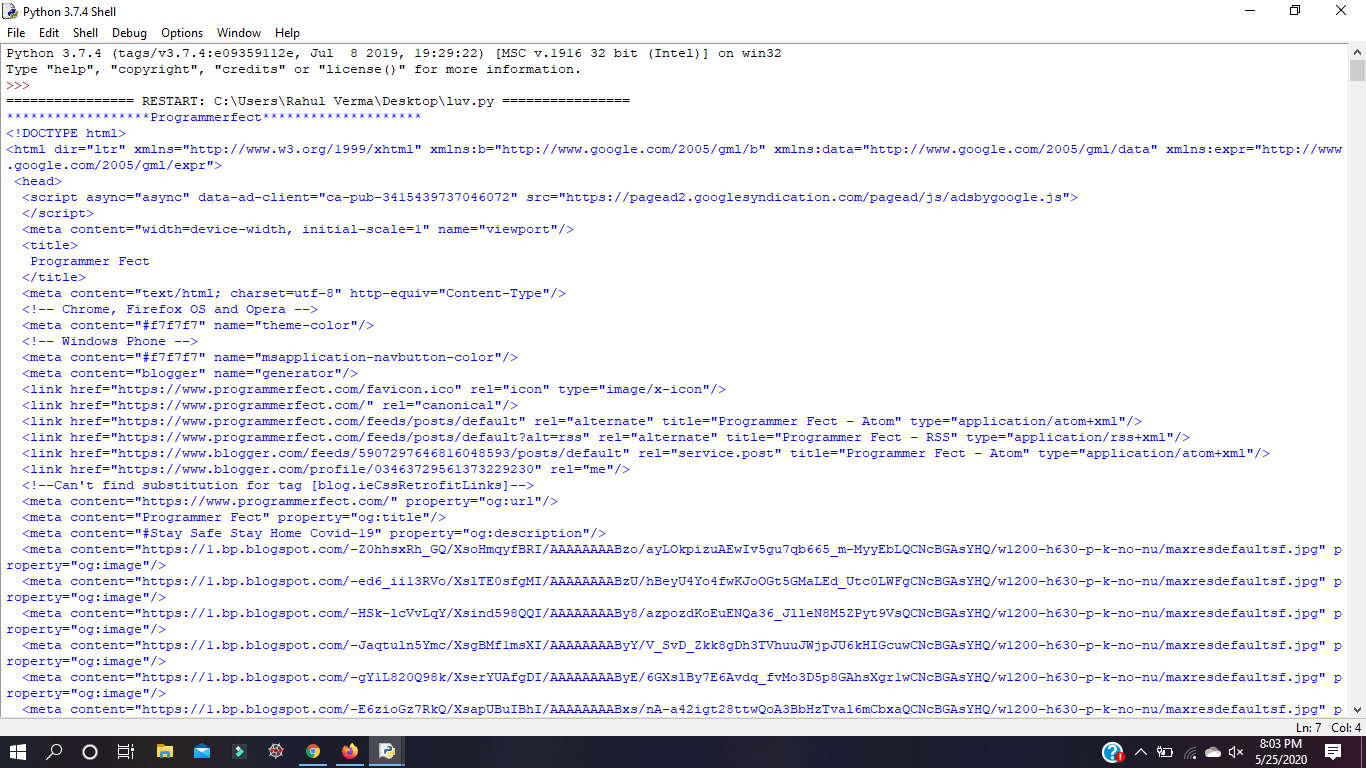Image resolution: width=1366 pixels, height=768 pixels.
Task: Open the taskbar search magnifier
Action: click(x=55, y=752)
